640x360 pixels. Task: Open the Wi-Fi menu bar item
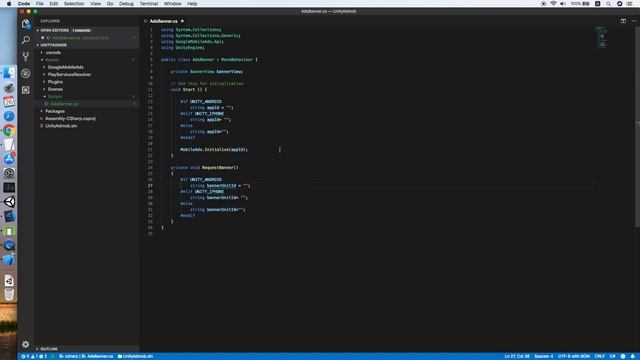click(553, 4)
